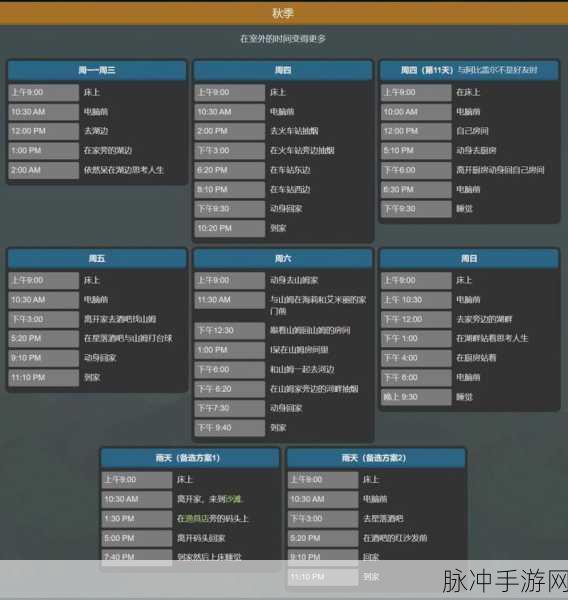Image resolution: width=568 pixels, height=600 pixels.
Task: Click the 5:10 PM time cell
Action: (416, 151)
